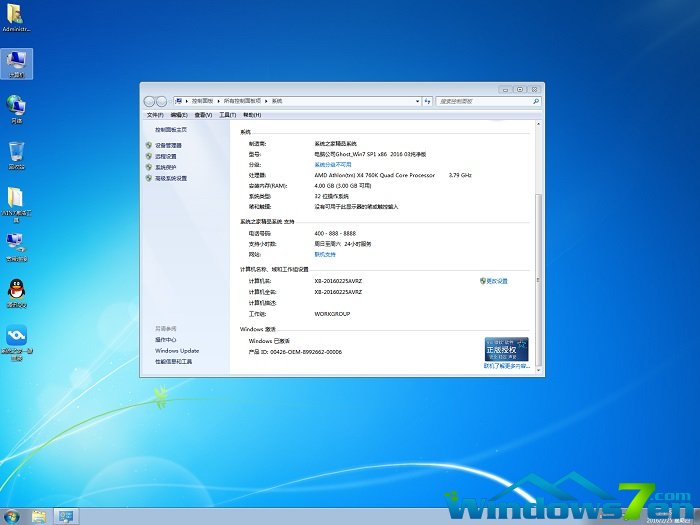The image size is (700, 525).
Task: Open Windows Update link in sidebar
Action: [x=177, y=351]
